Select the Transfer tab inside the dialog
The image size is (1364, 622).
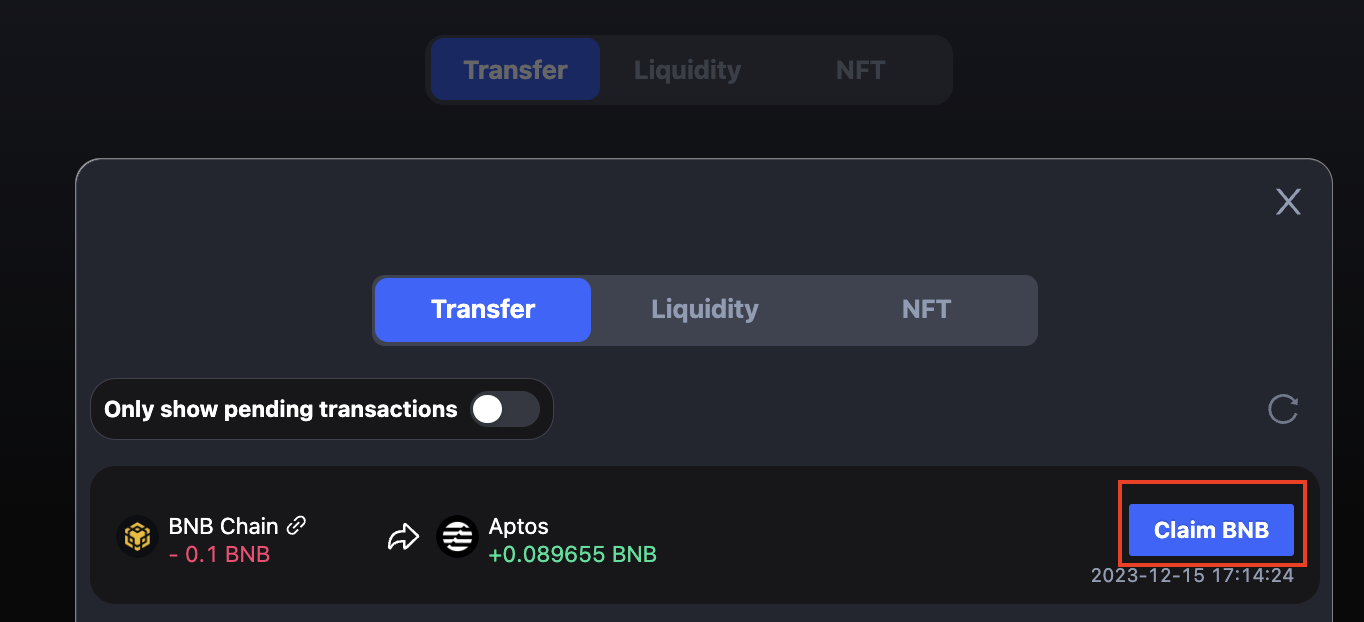(483, 310)
